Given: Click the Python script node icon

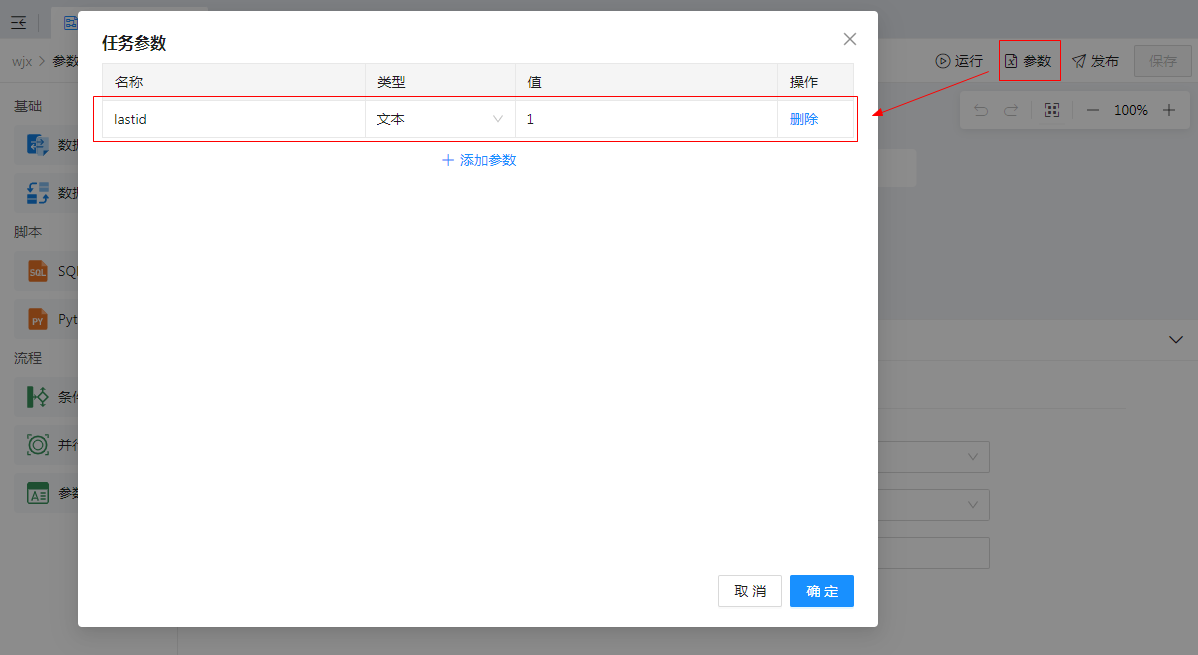Looking at the screenshot, I should tap(38, 320).
